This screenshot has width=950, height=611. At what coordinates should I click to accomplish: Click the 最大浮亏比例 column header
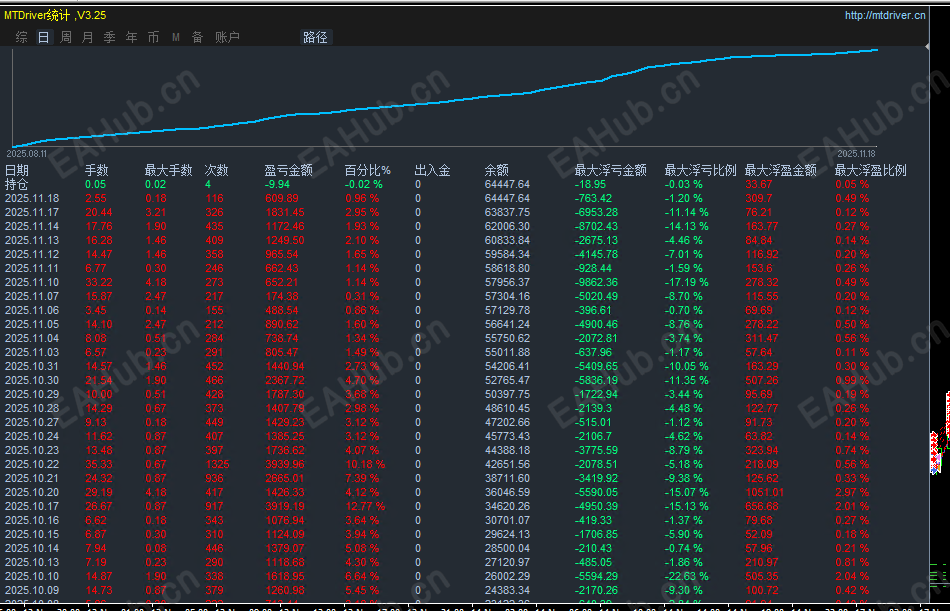(700, 170)
